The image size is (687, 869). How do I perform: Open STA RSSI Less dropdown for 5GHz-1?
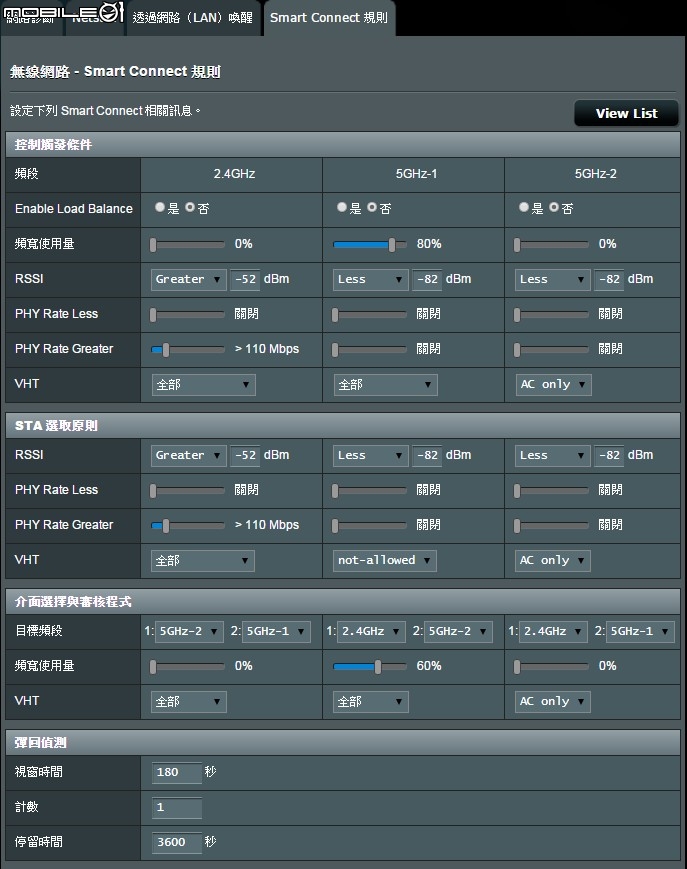pyautogui.click(x=370, y=456)
